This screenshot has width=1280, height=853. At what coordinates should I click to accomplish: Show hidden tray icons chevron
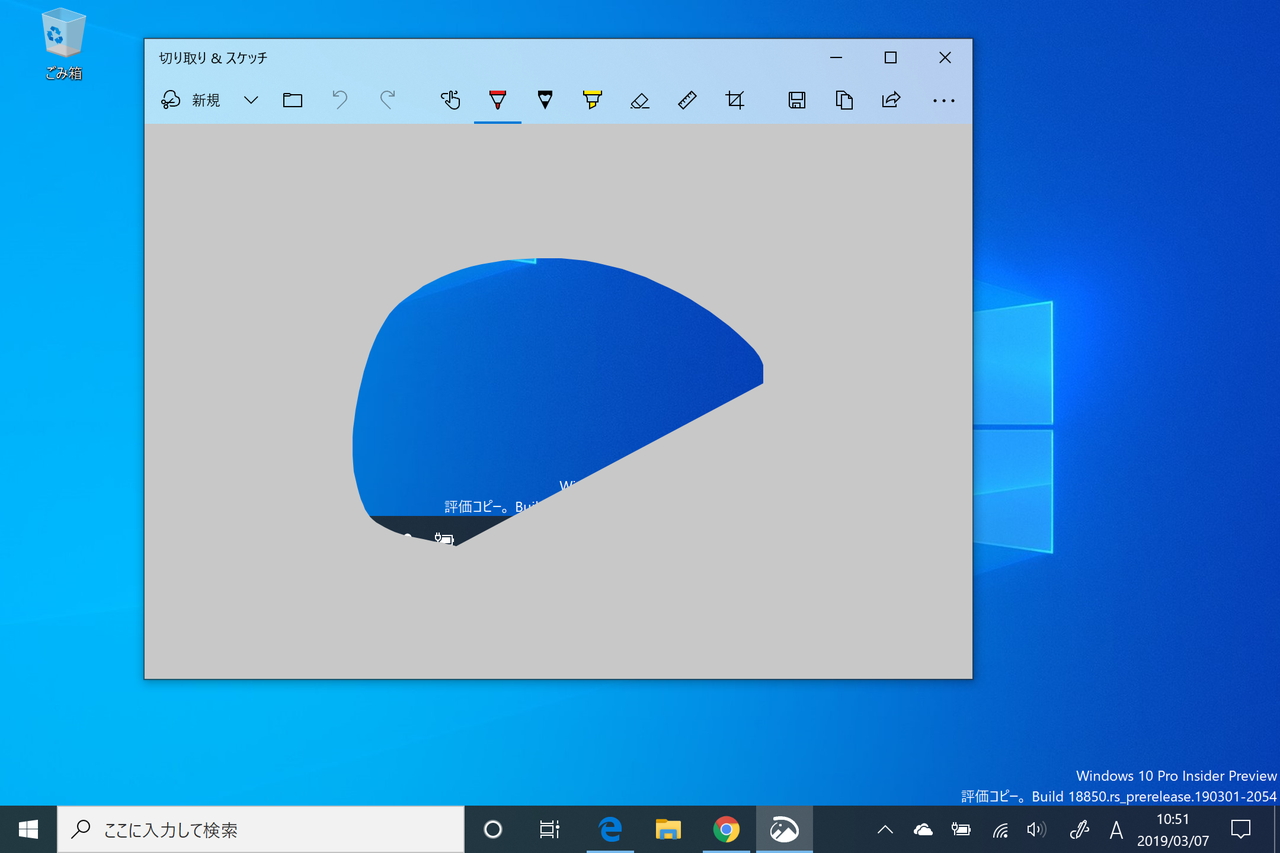[x=885, y=829]
